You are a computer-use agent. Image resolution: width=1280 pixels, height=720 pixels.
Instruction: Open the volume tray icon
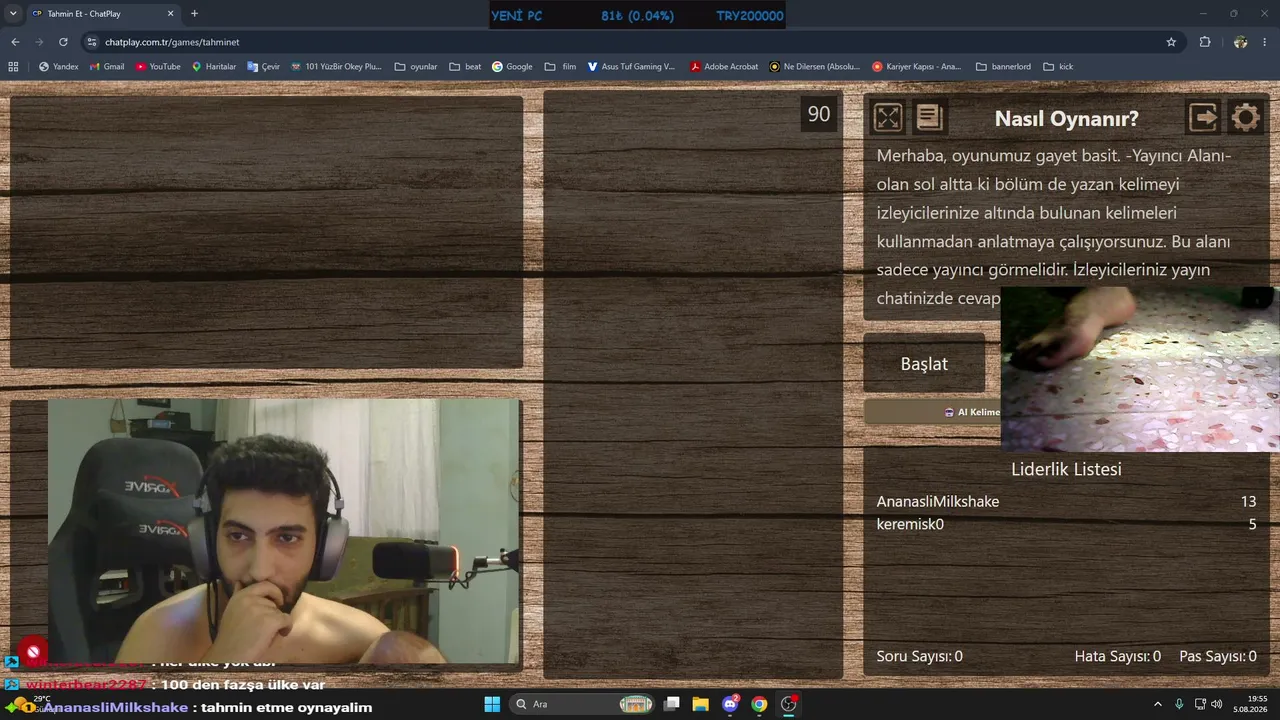[1217, 704]
